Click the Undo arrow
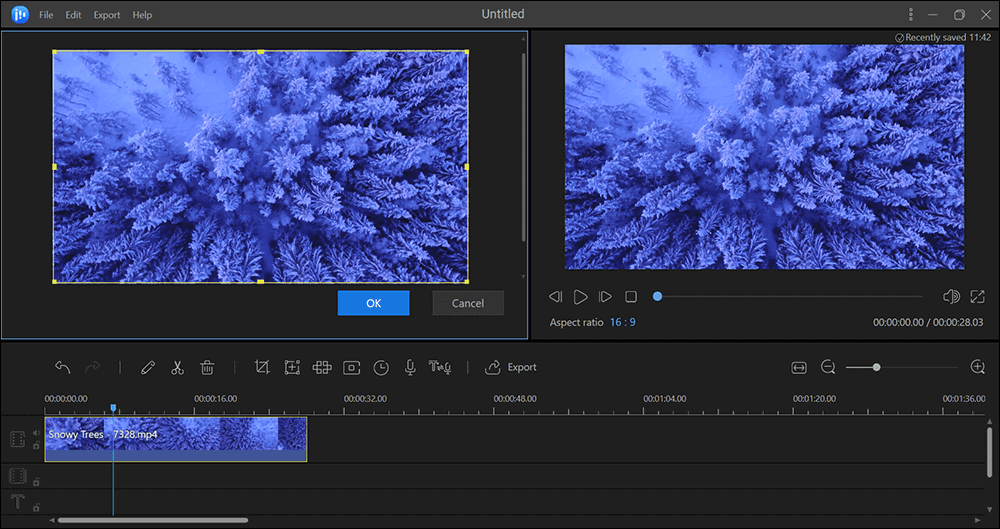Screen dimensions: 1000x529 coord(63,368)
